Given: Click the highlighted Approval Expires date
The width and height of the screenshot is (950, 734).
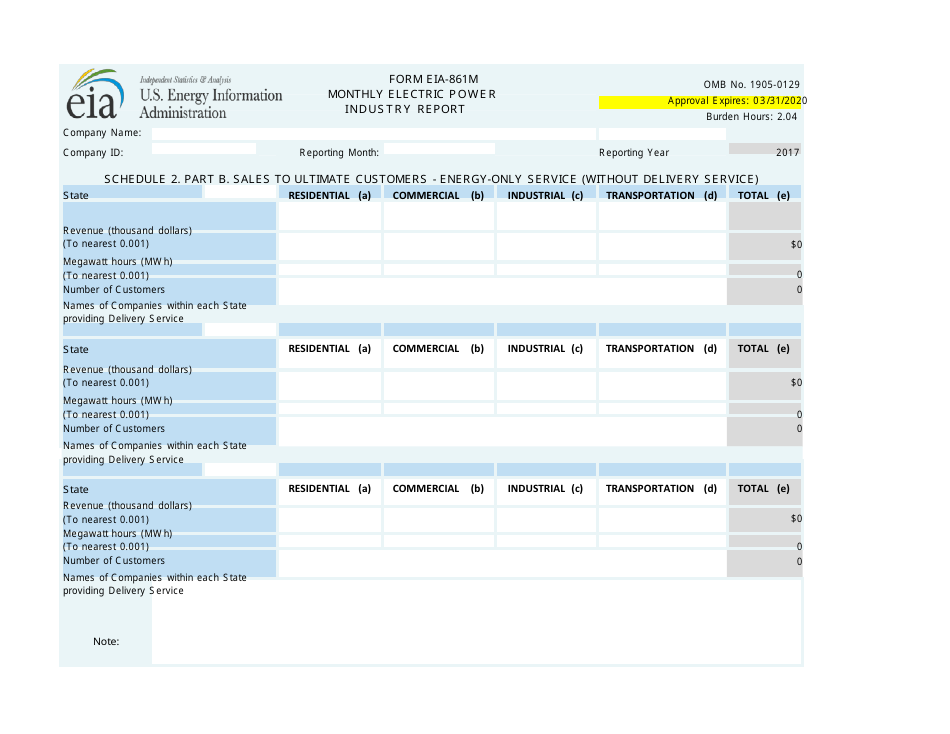Looking at the screenshot, I should 737,100.
